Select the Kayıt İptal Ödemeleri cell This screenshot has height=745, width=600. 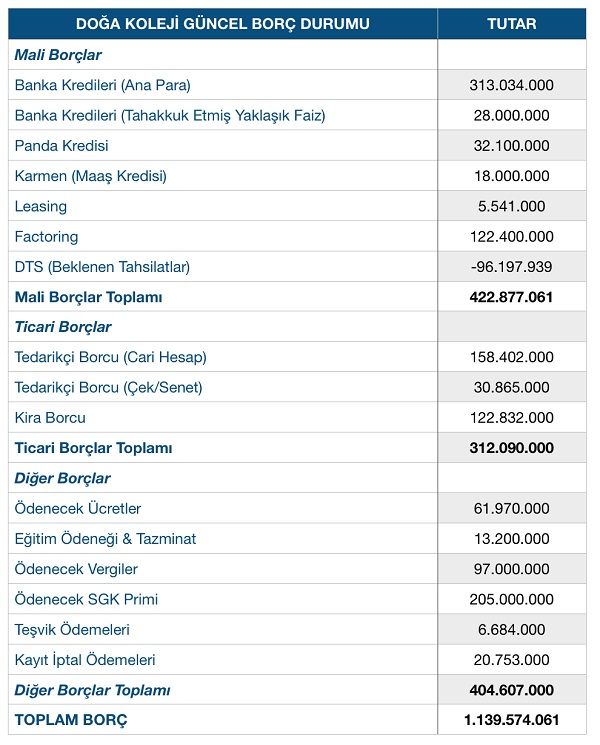(x=84, y=660)
